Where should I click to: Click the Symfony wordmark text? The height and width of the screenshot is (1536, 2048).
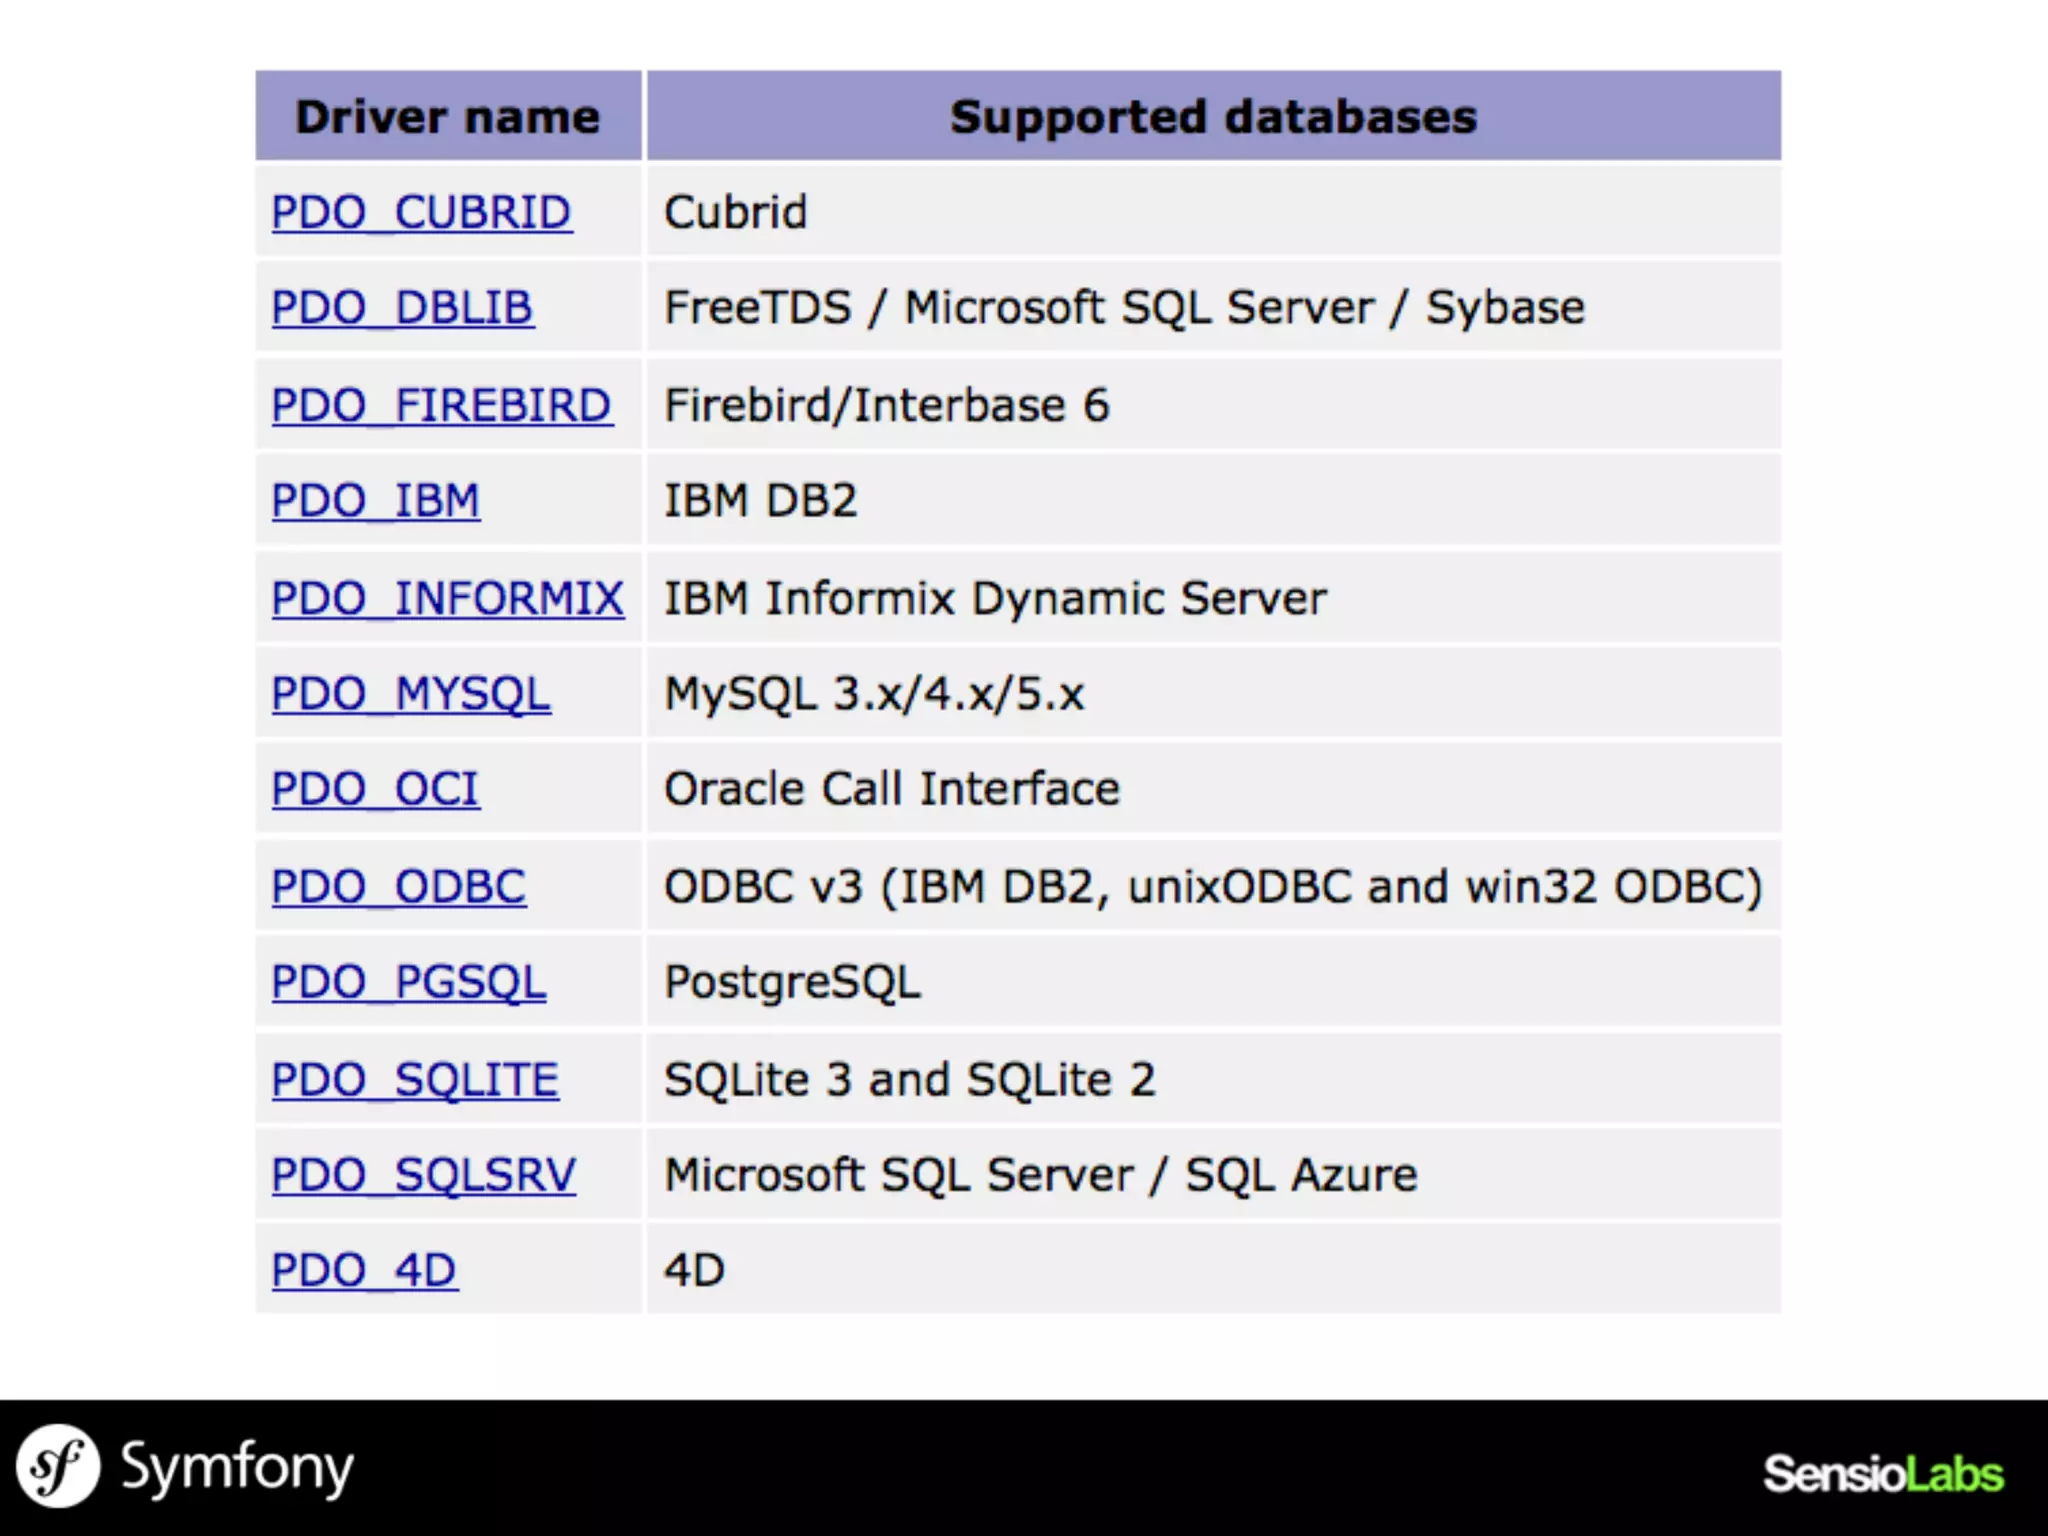(237, 1468)
